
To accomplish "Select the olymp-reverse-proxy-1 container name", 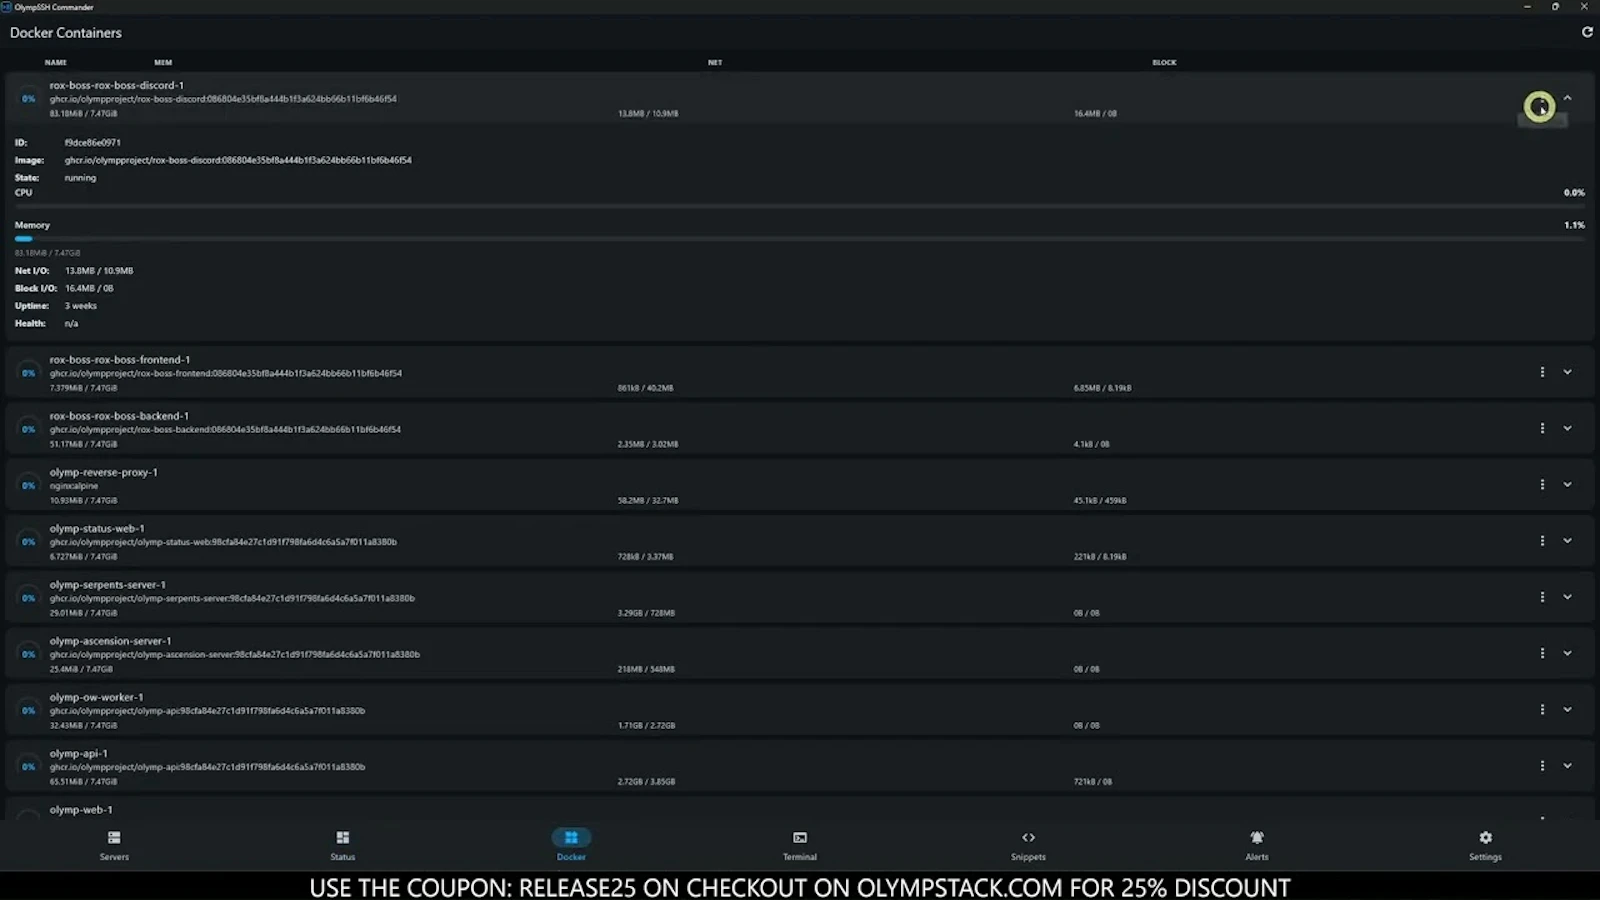I will (103, 472).
